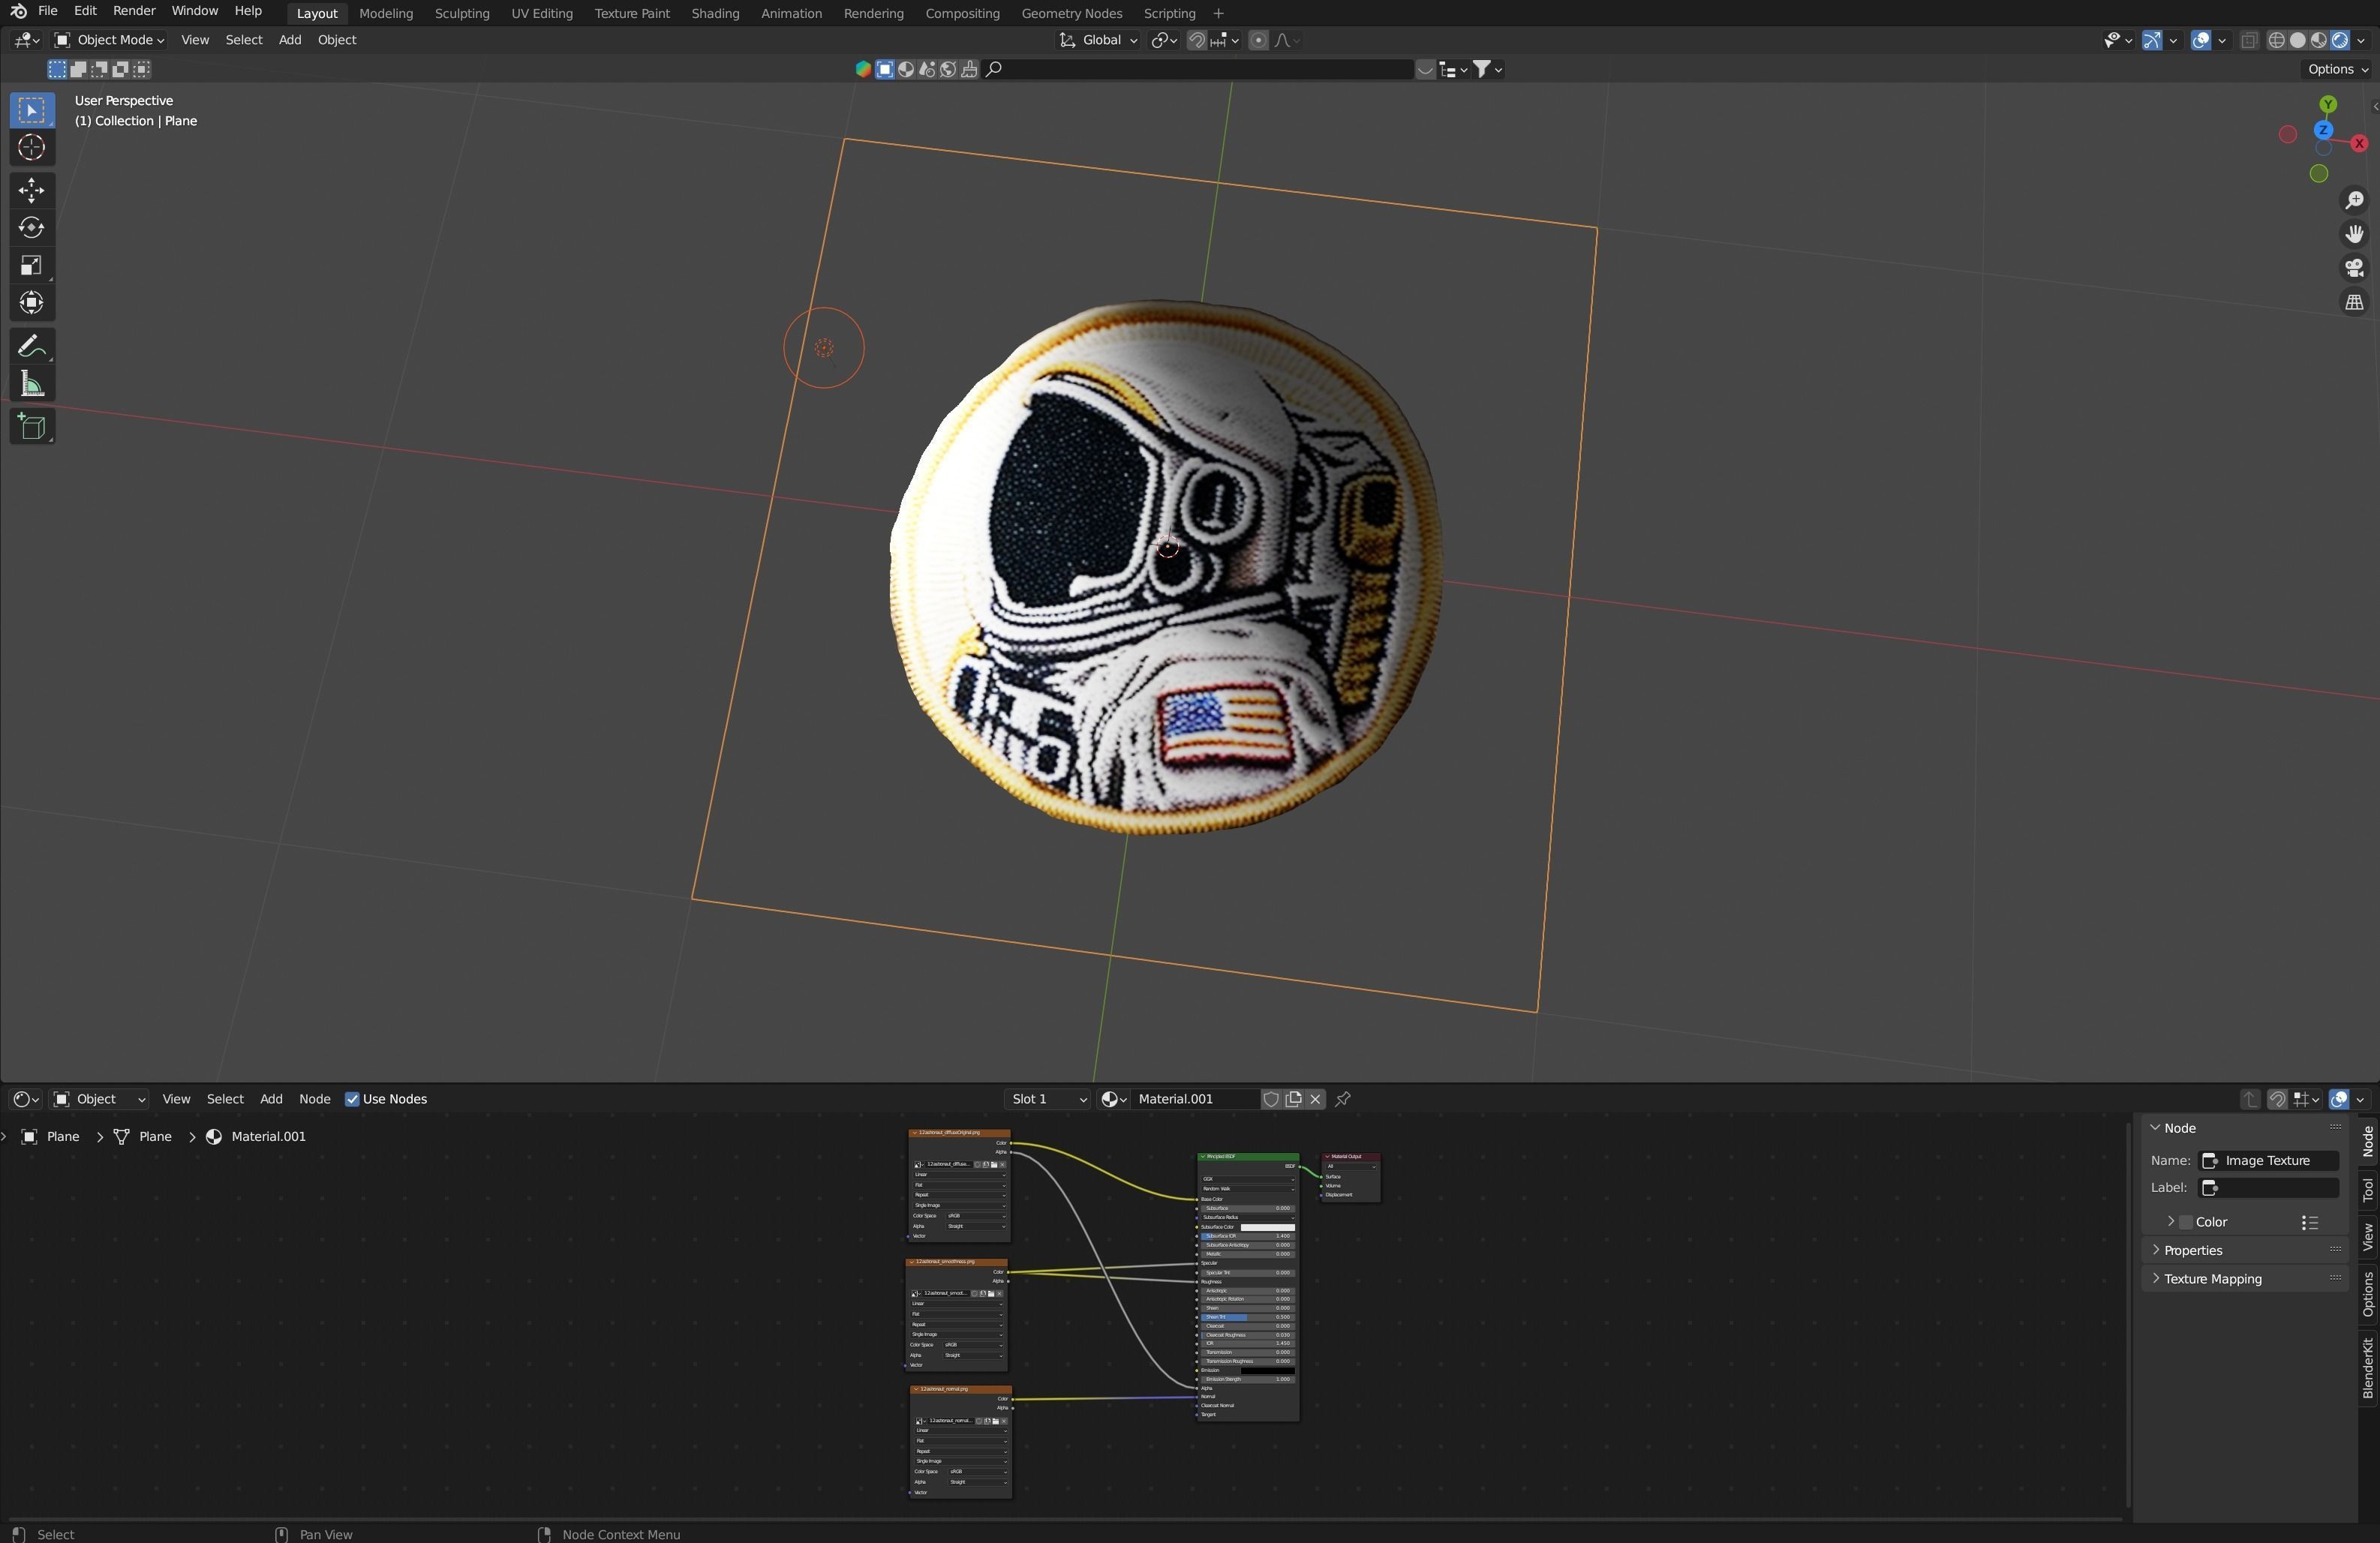Switch to material preview shading
Screen dimensions: 2380x1543
tap(2318, 40)
